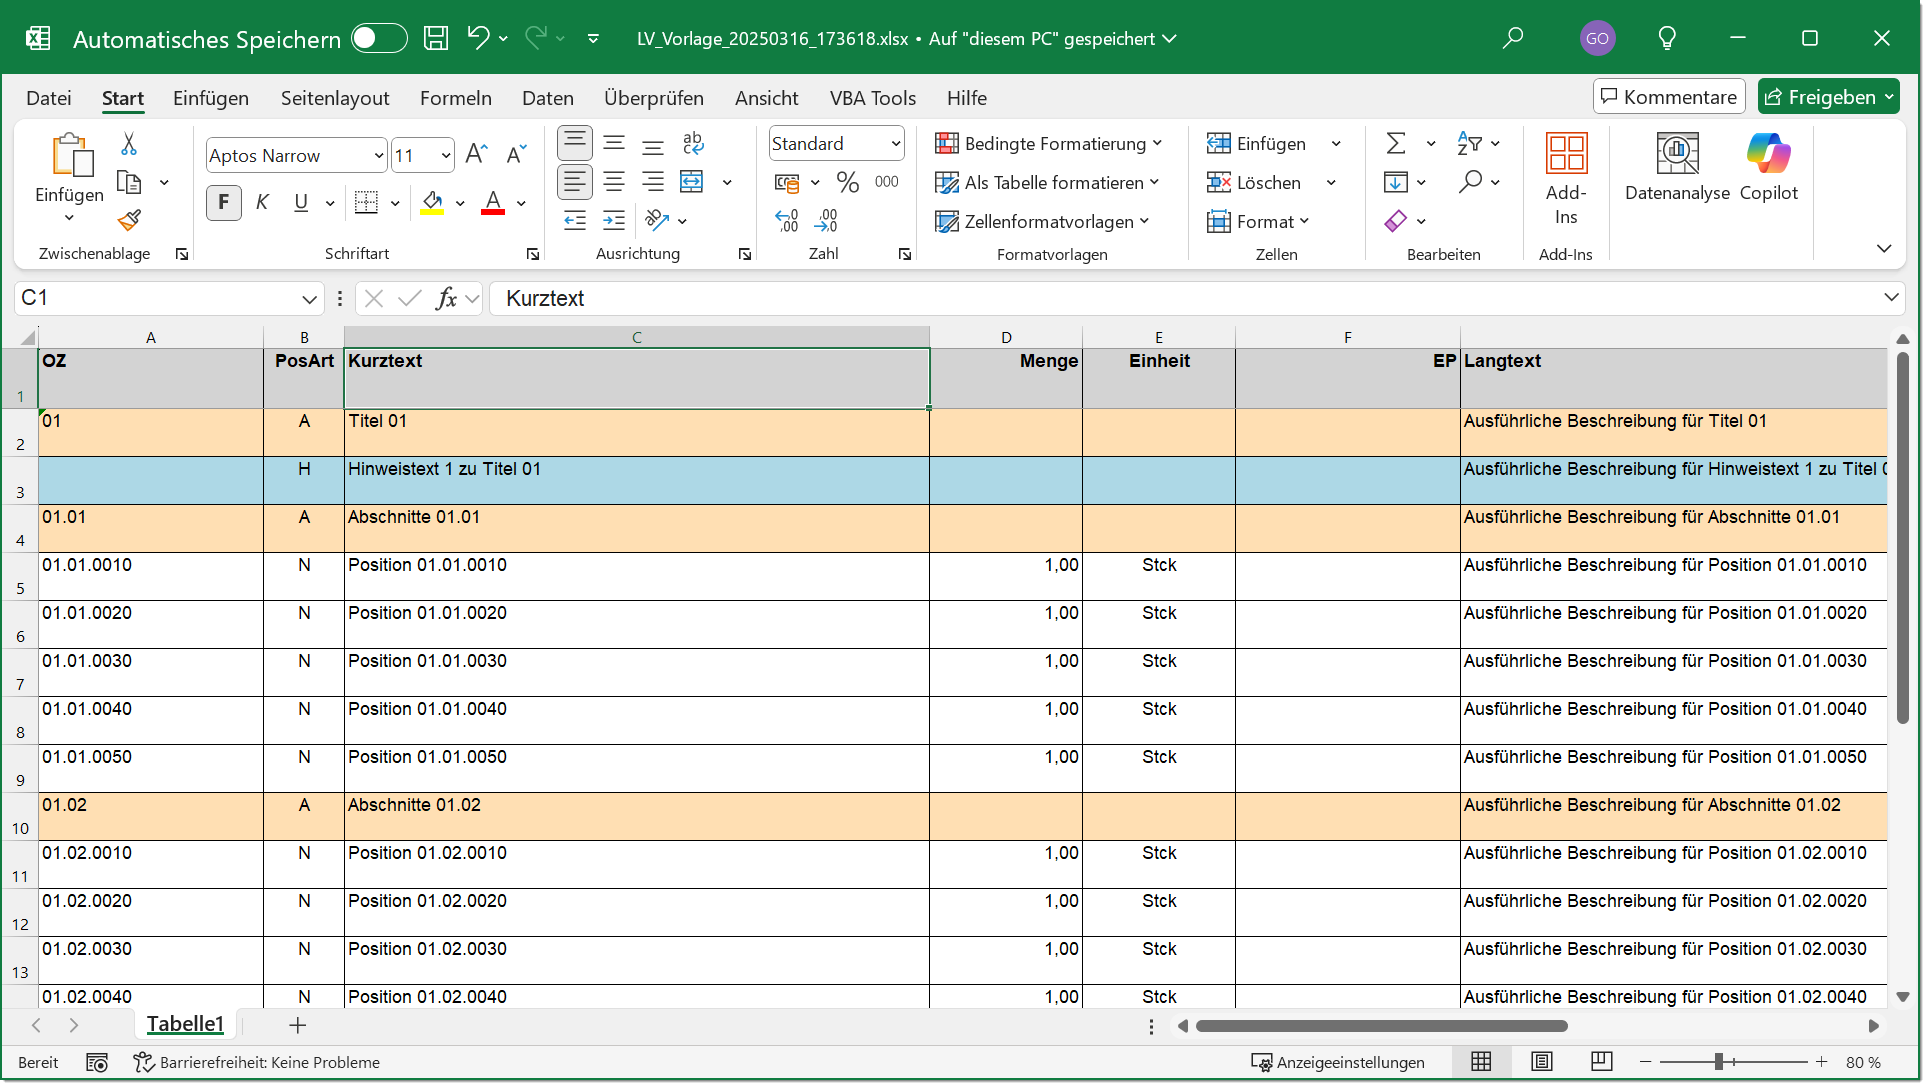Click the percent style icon
1926x1086 pixels.
click(x=848, y=182)
